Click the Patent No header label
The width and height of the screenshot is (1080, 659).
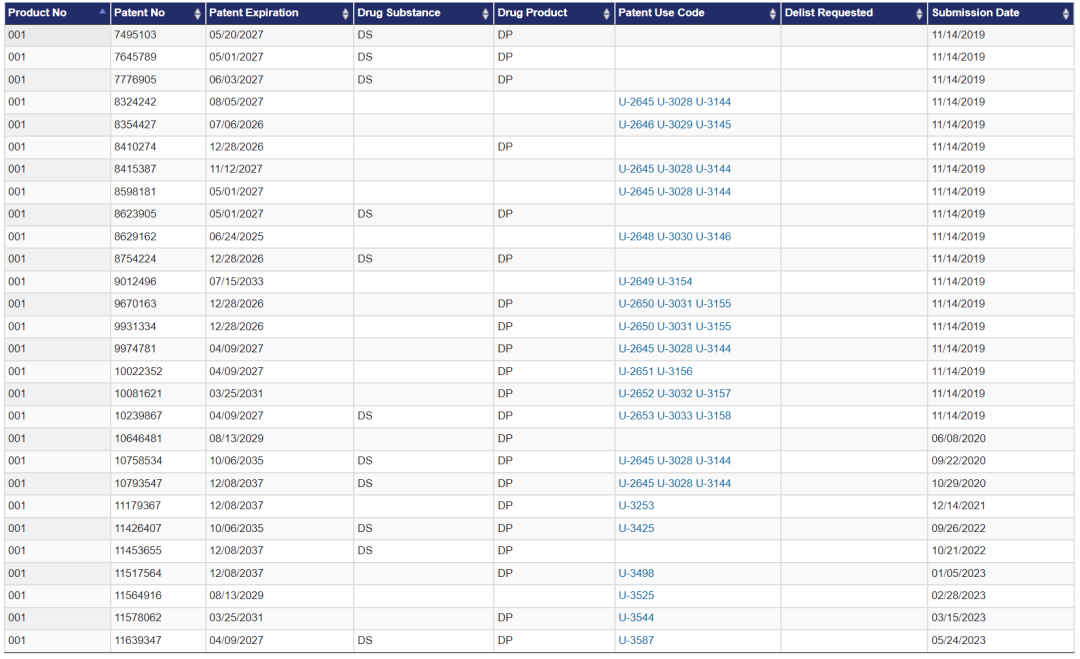pos(139,12)
